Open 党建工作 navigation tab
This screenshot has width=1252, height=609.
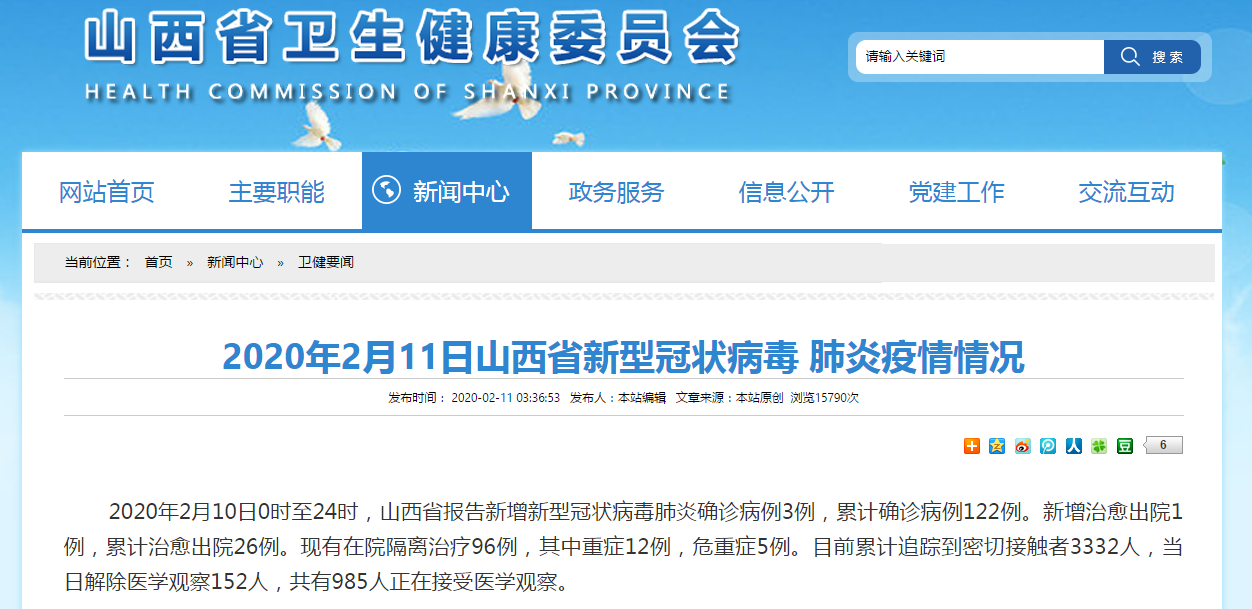pyautogui.click(x=957, y=192)
